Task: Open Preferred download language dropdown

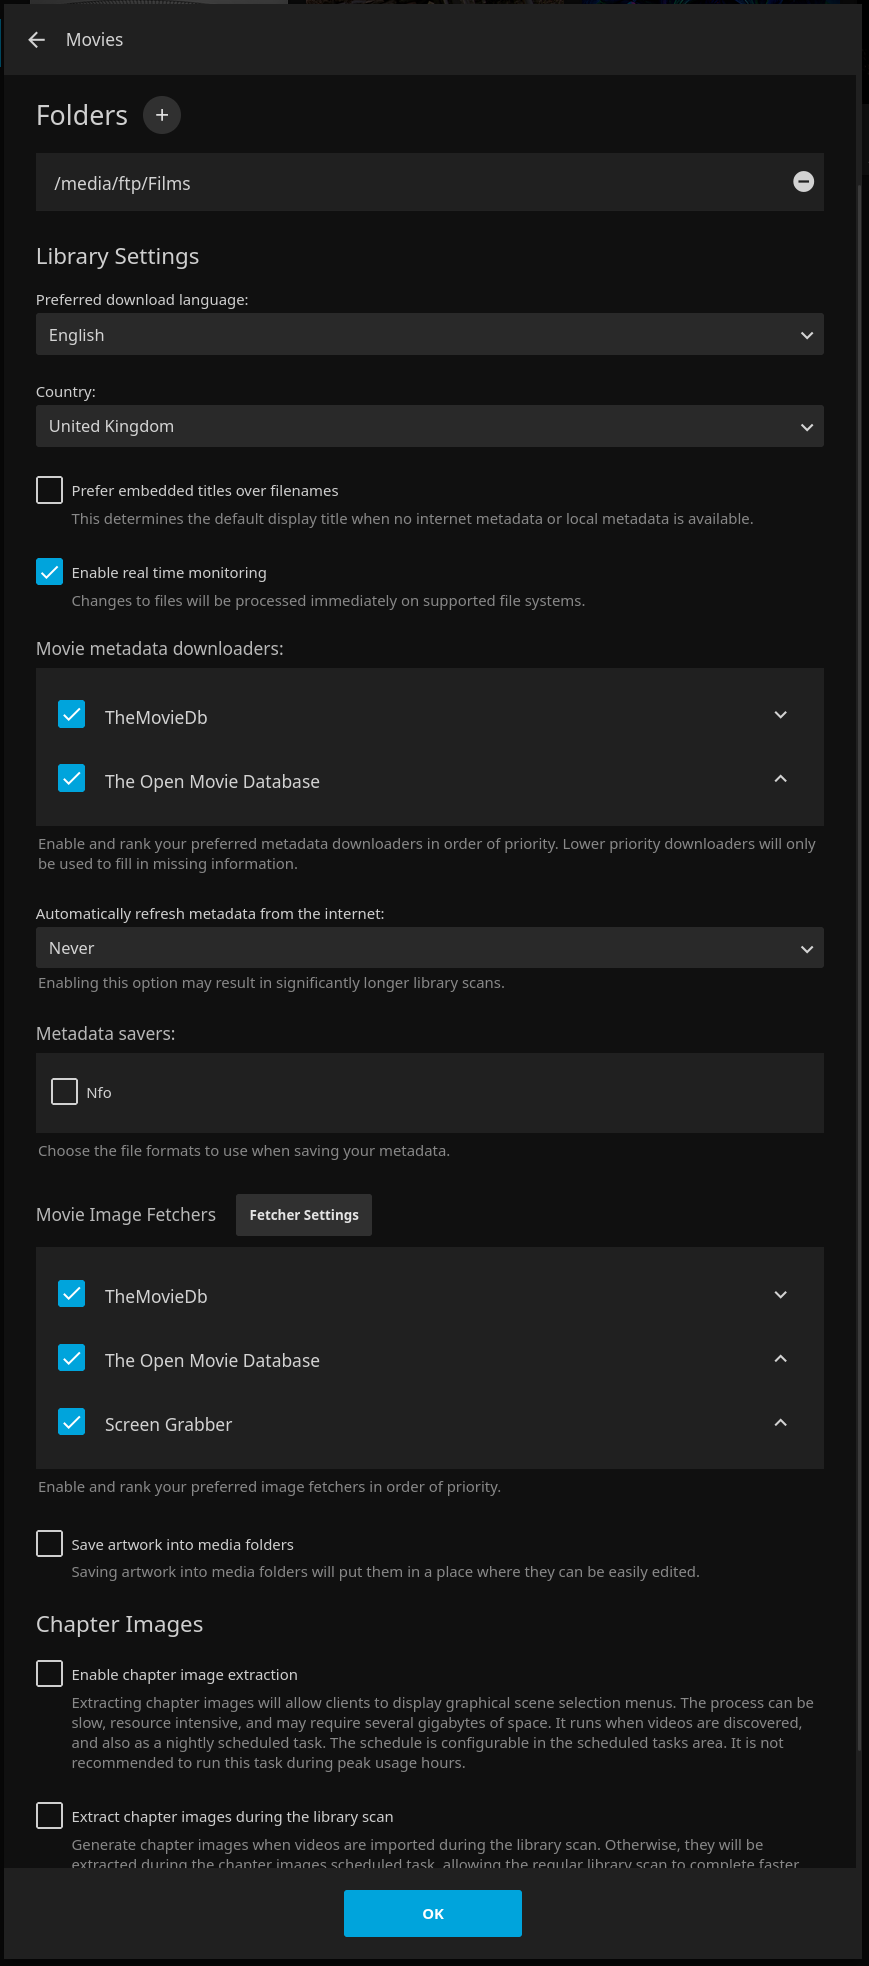Action: tap(430, 335)
